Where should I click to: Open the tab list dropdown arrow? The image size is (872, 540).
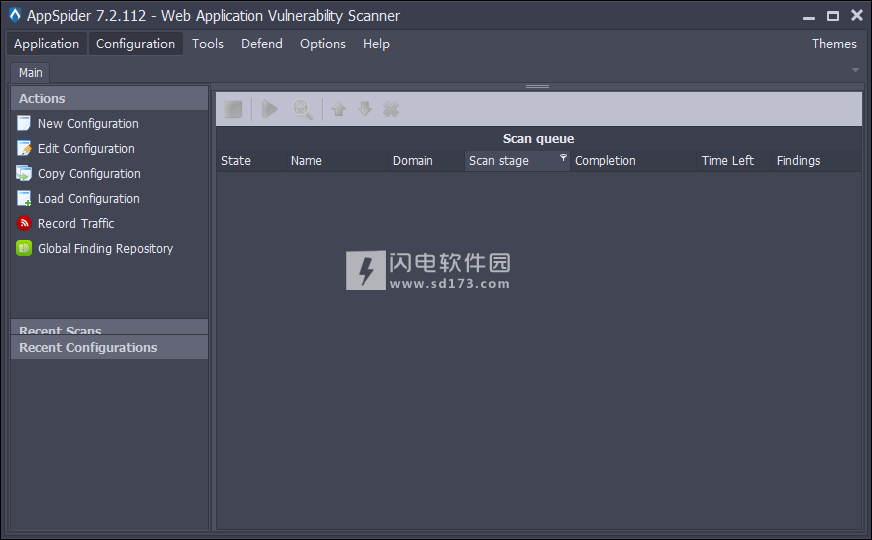pos(855,70)
